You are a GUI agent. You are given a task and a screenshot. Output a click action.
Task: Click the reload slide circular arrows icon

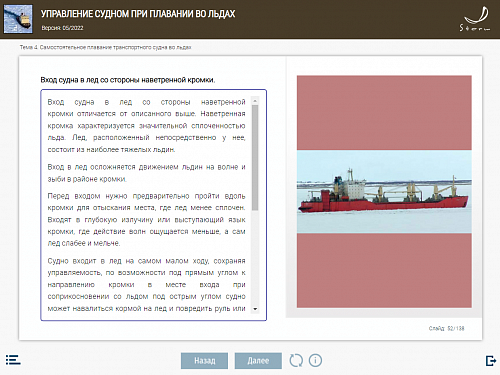click(x=296, y=360)
